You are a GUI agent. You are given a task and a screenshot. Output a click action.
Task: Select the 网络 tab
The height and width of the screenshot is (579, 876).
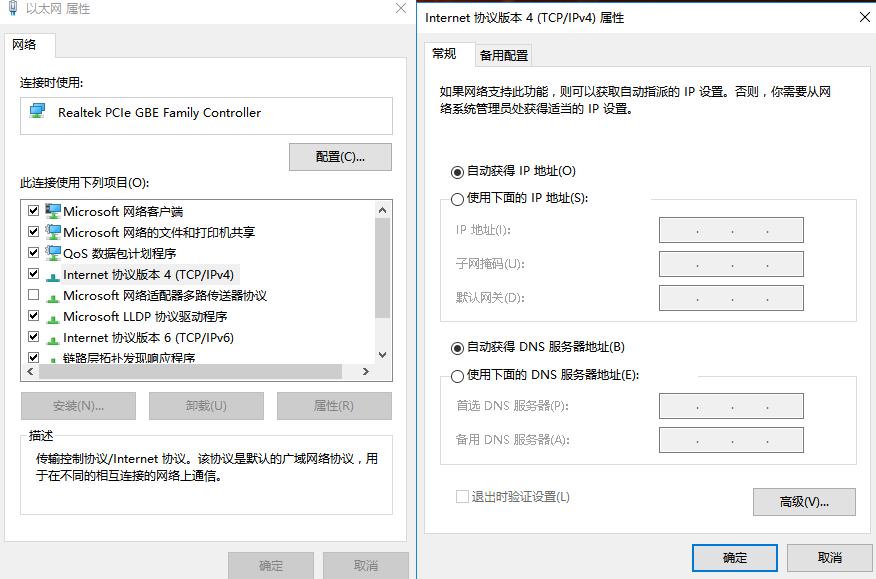tap(24, 45)
